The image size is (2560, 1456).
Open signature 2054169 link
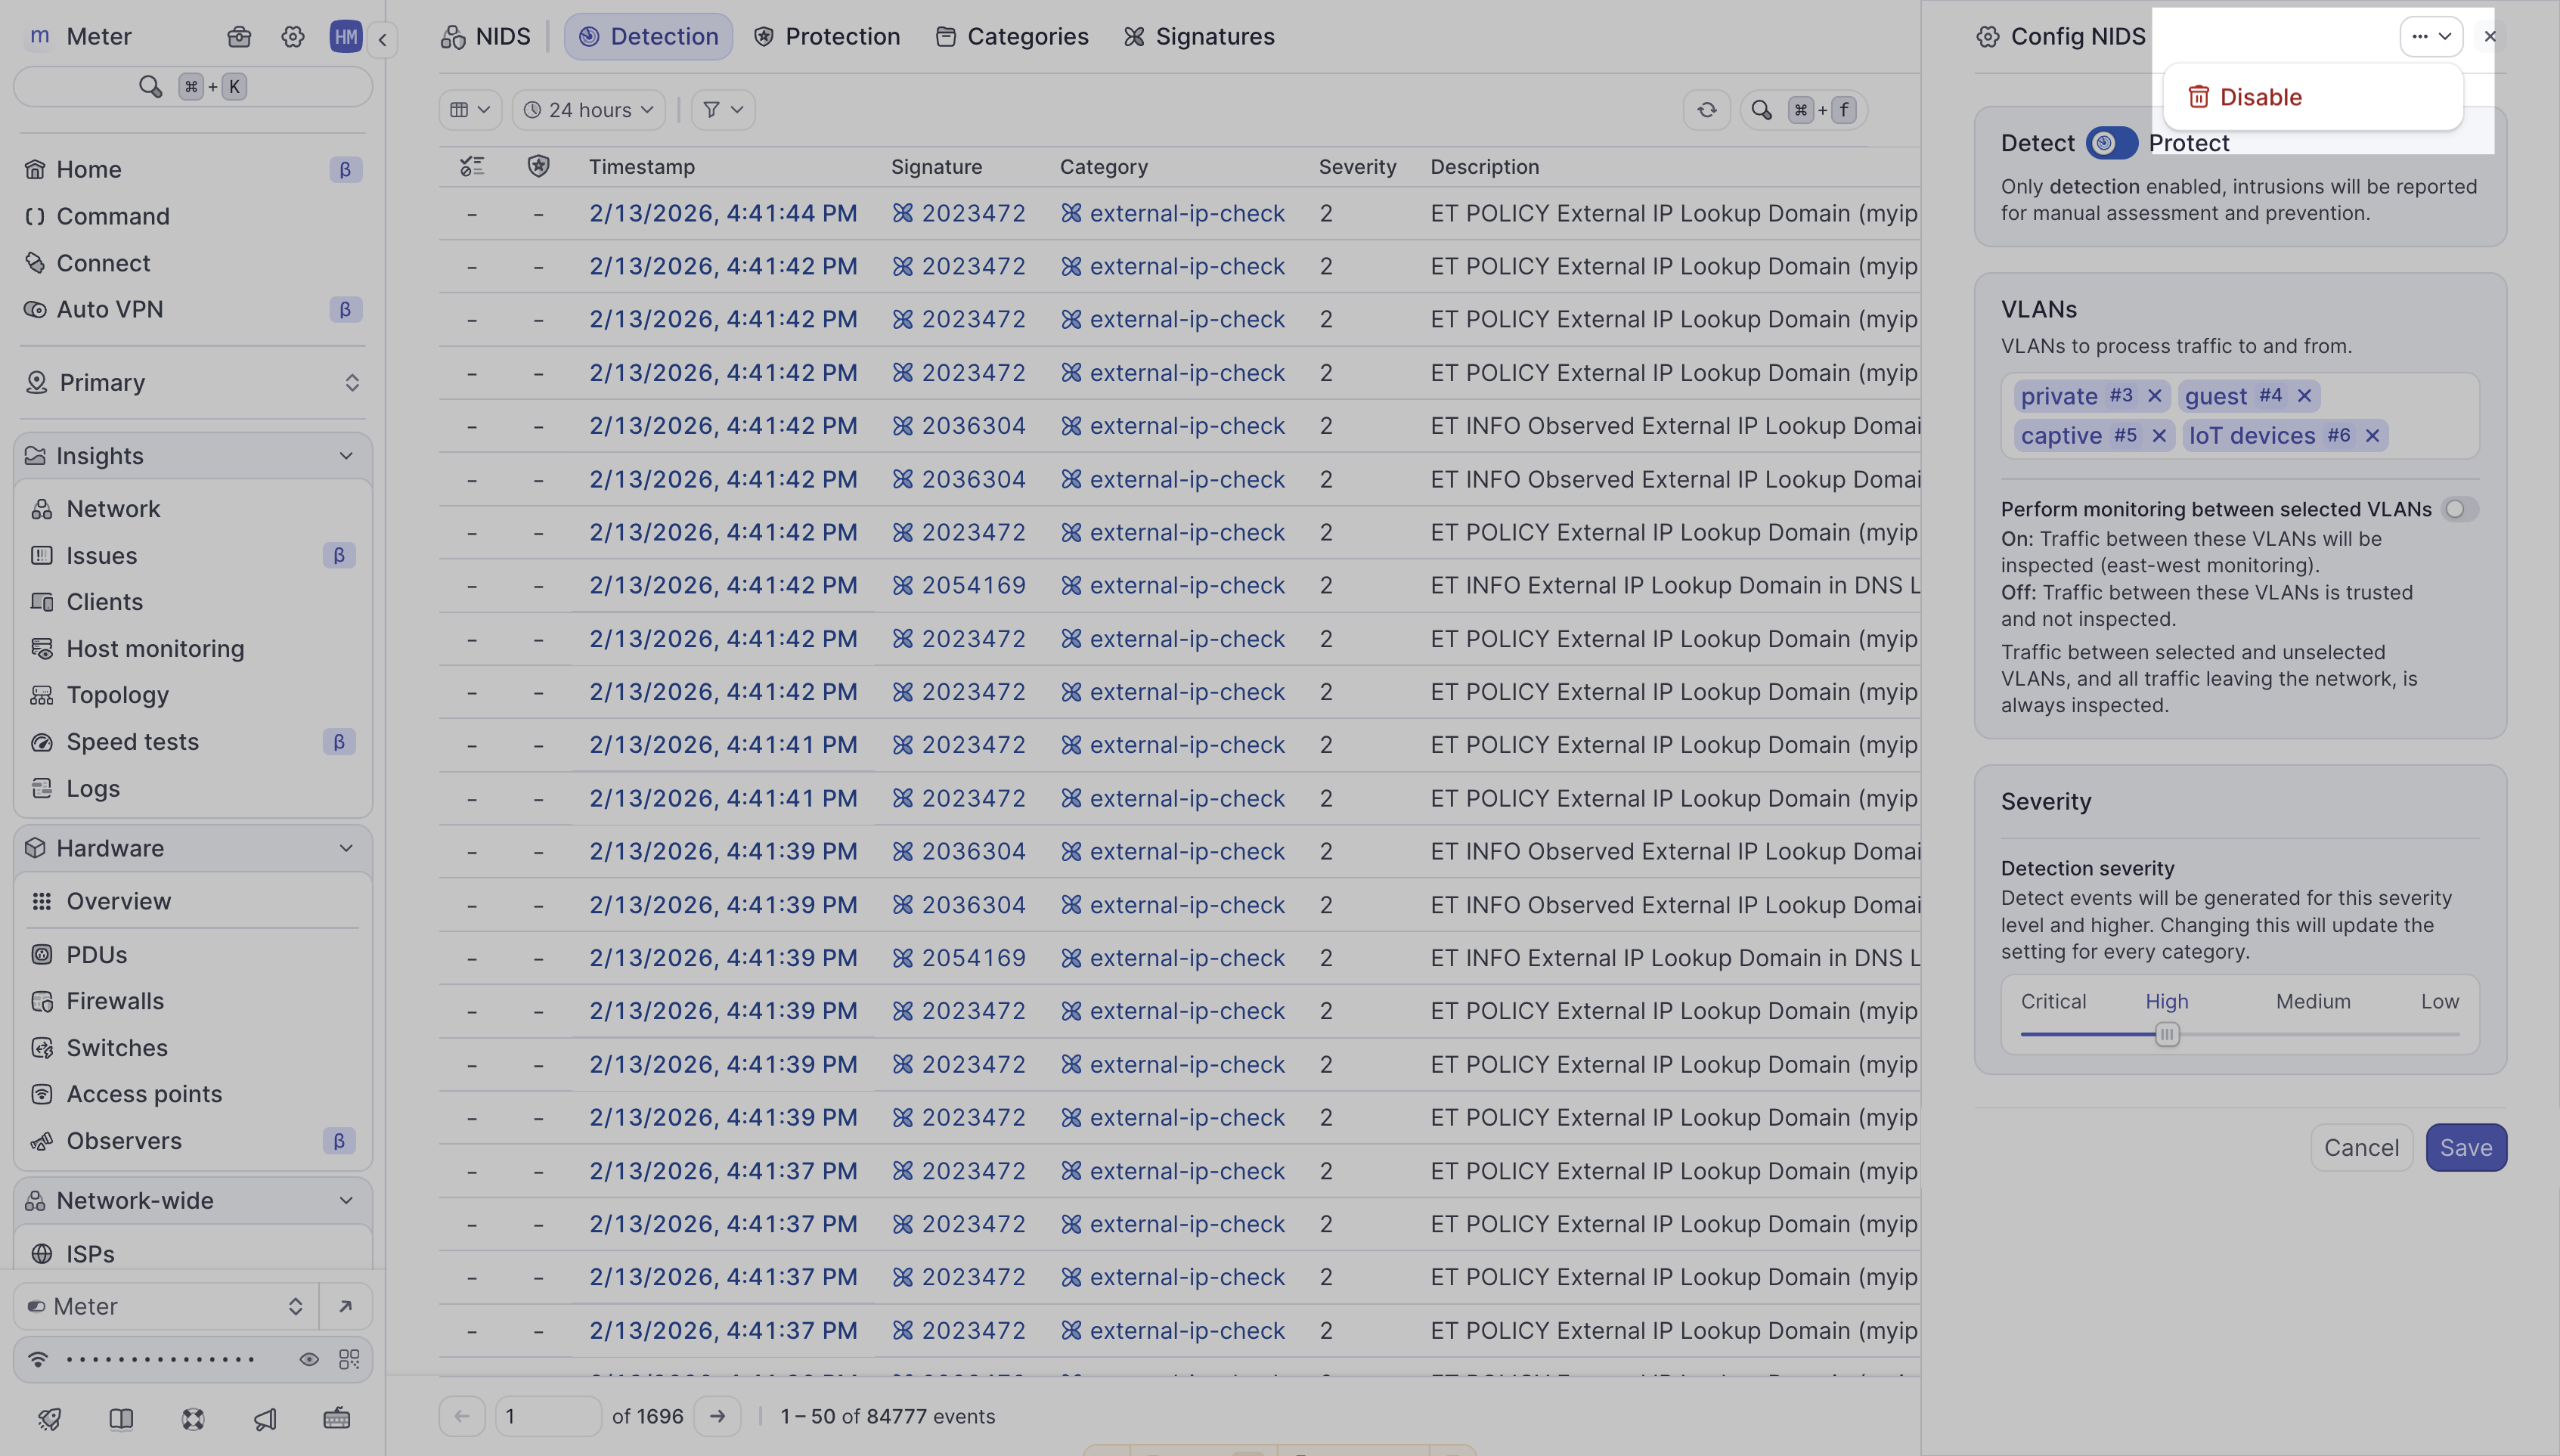click(972, 585)
